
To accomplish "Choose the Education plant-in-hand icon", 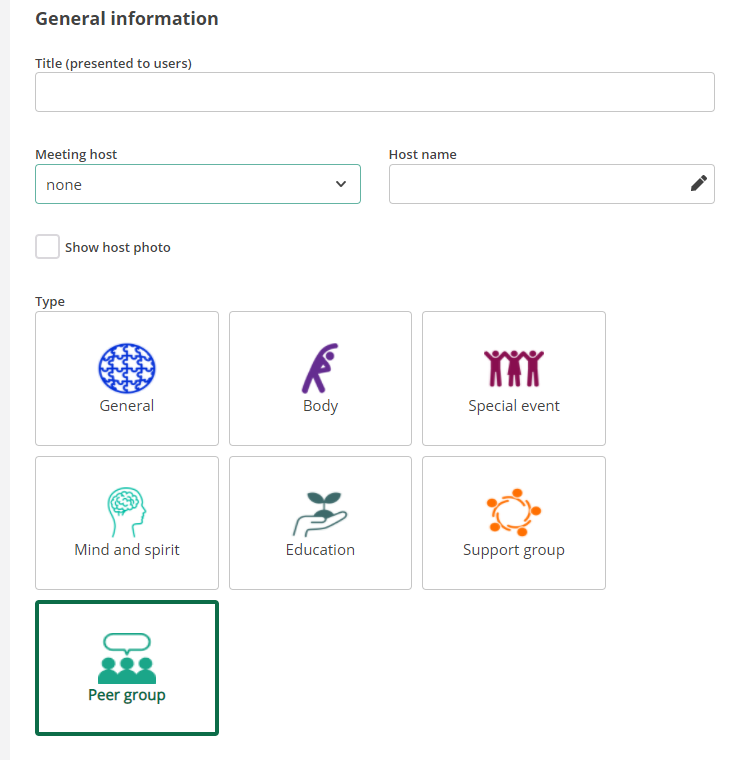I will pyautogui.click(x=320, y=514).
